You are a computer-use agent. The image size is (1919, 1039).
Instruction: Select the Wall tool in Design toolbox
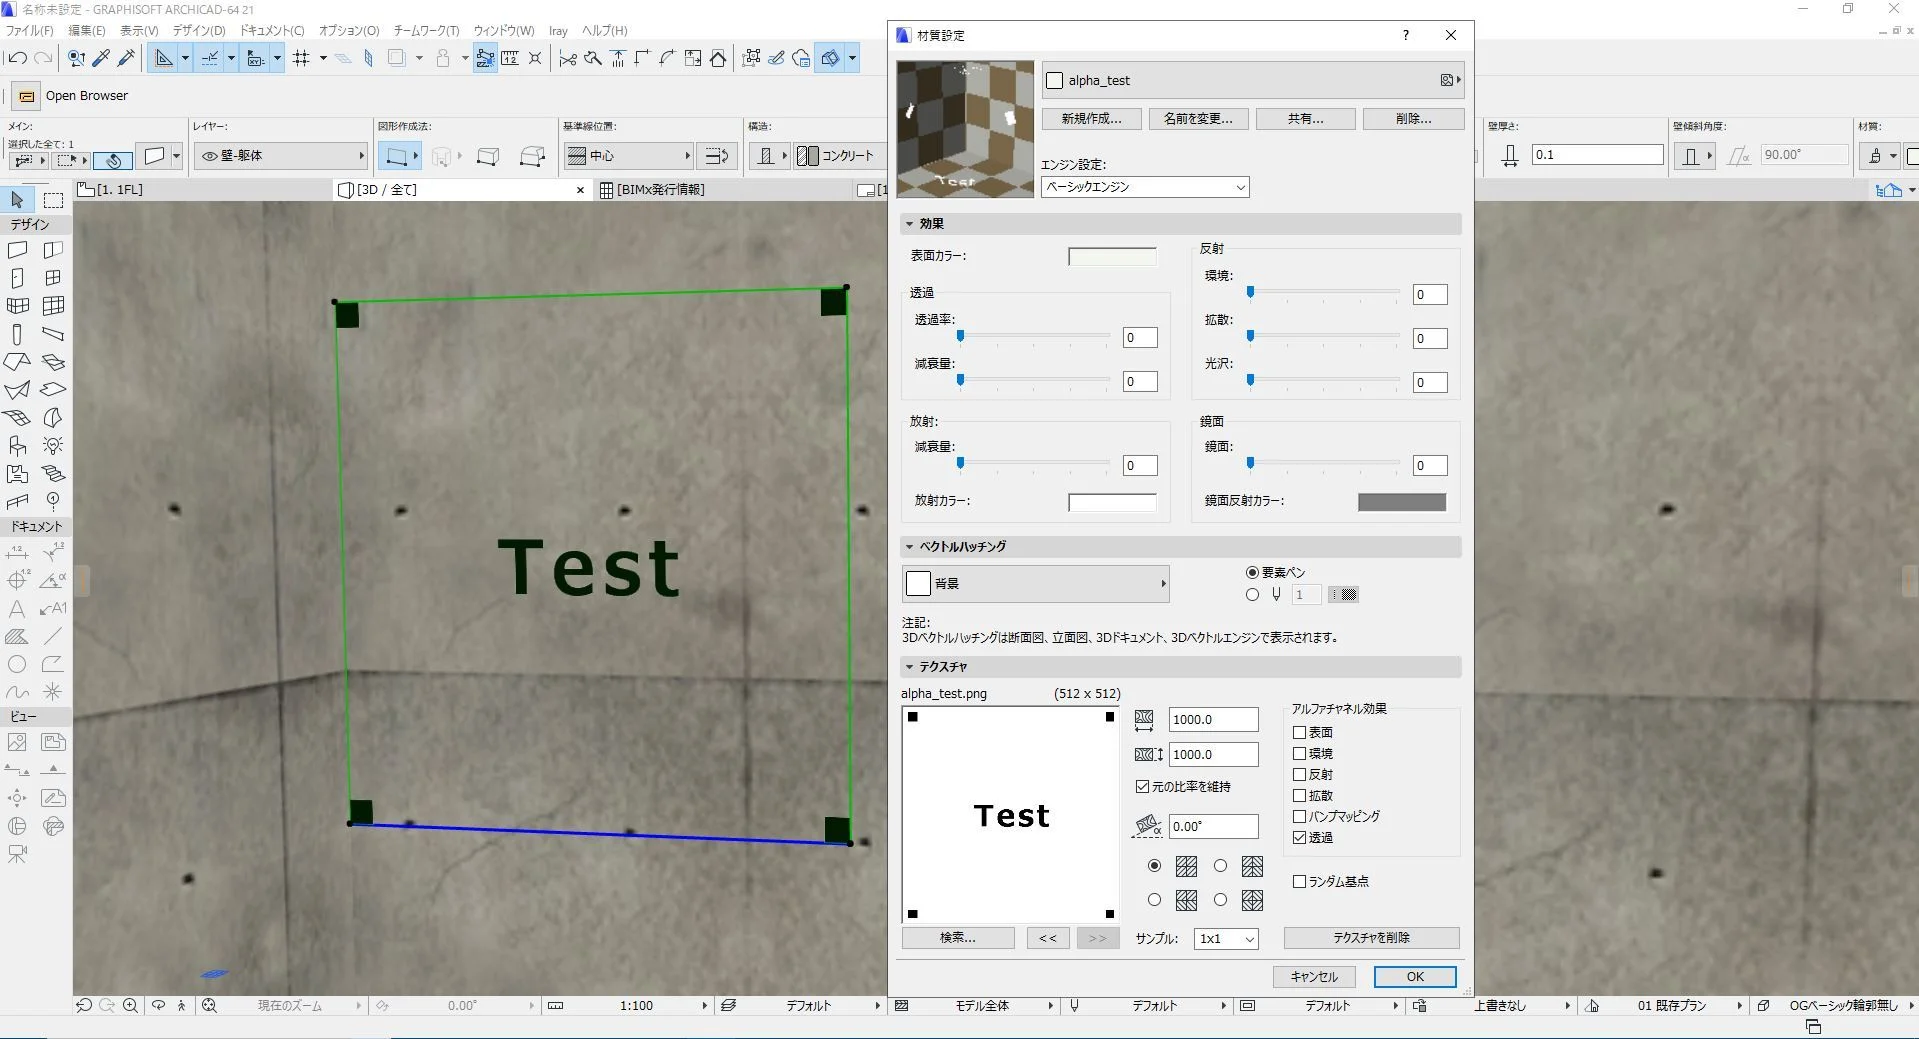[x=17, y=250]
